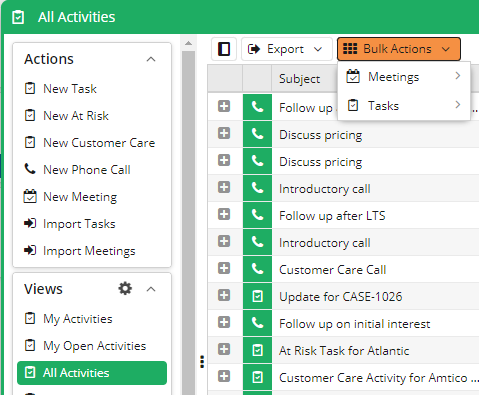
Task: Open the Export dropdown
Action: pyautogui.click(x=287, y=49)
